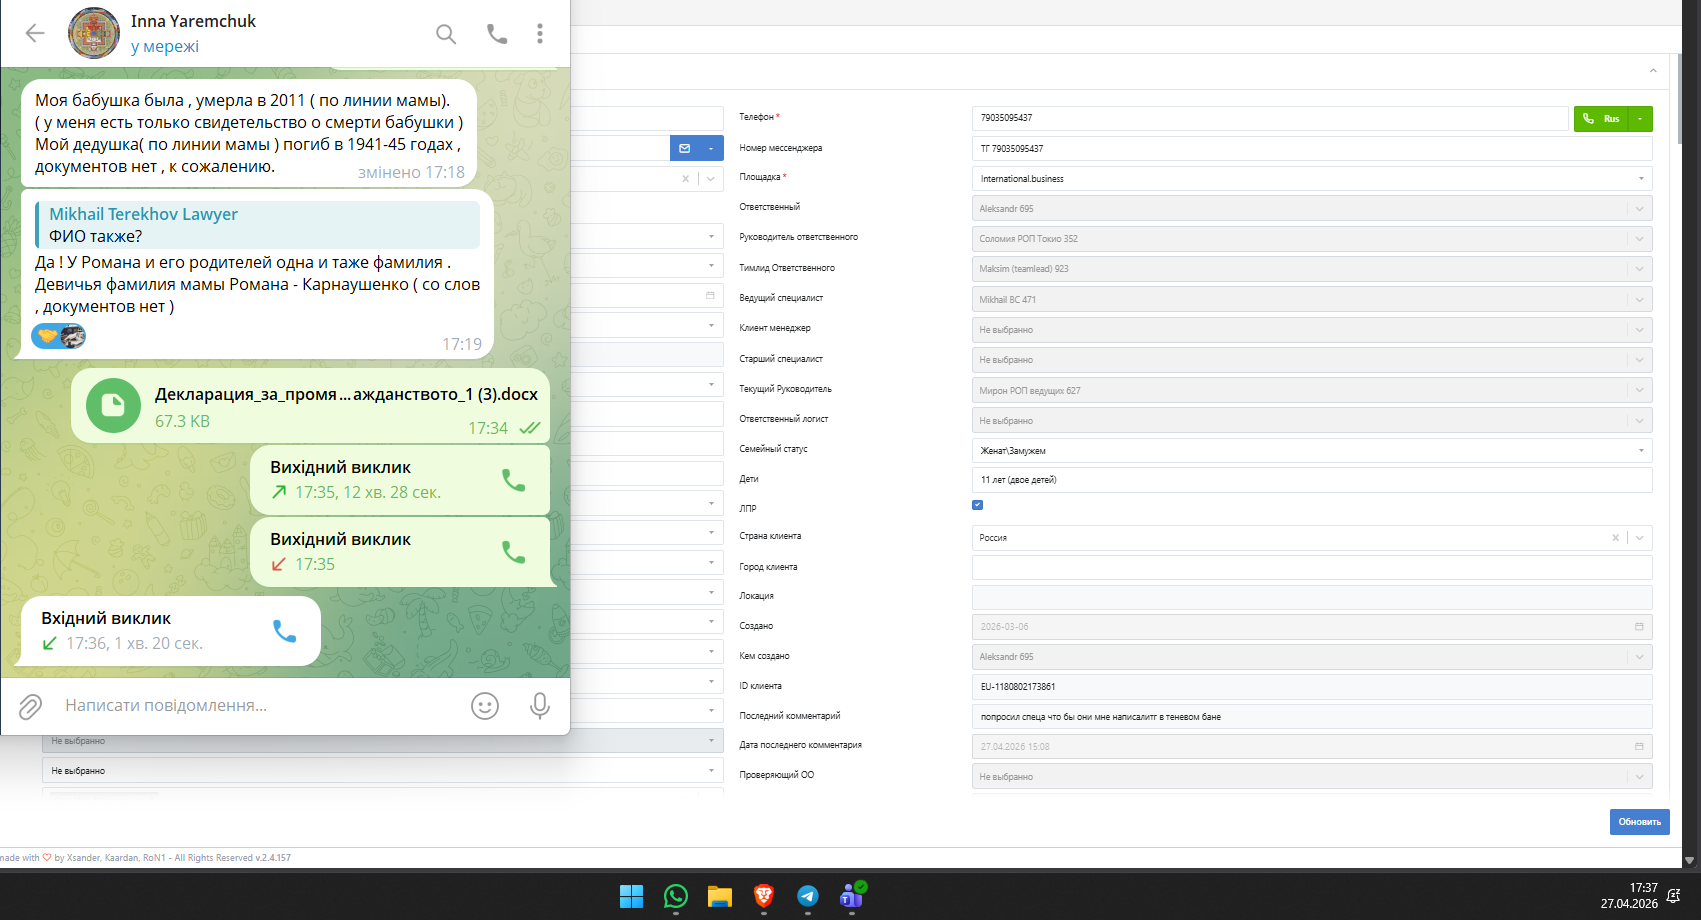The image size is (1701, 920).
Task: Click the blue email envelope button
Action: [x=684, y=148]
